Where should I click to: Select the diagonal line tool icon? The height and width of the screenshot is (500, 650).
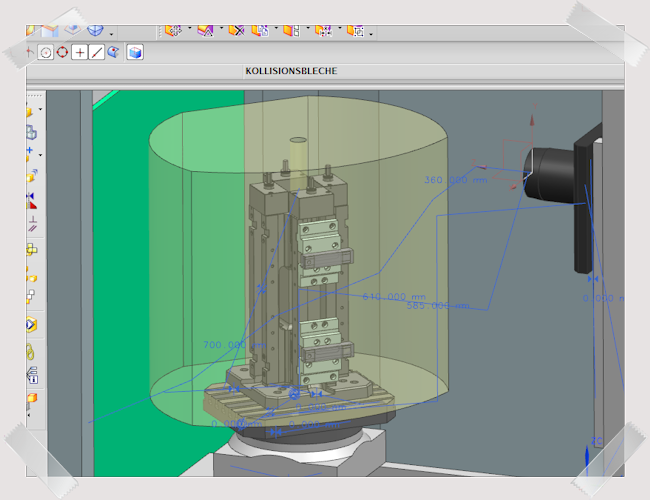point(97,52)
